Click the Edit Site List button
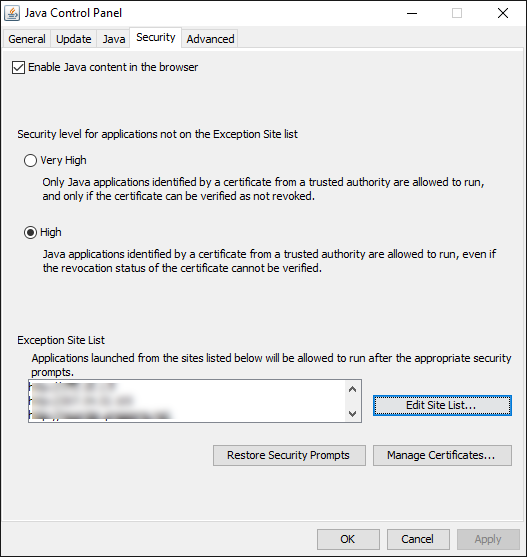The image size is (527, 557). pyautogui.click(x=442, y=405)
